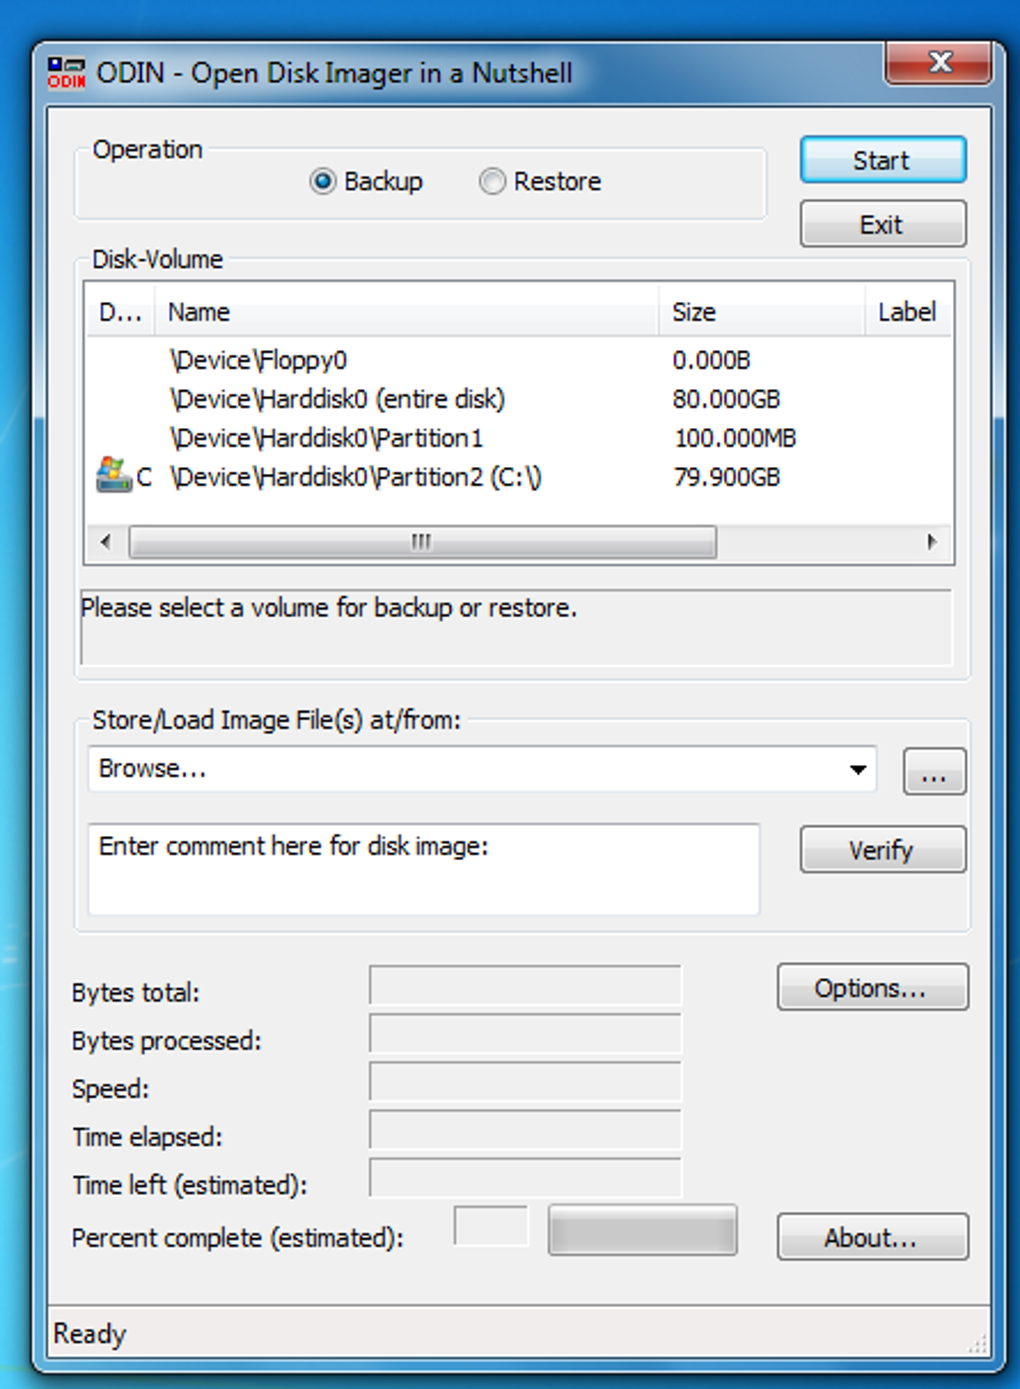Click the 80.000GB size cell

726,399
